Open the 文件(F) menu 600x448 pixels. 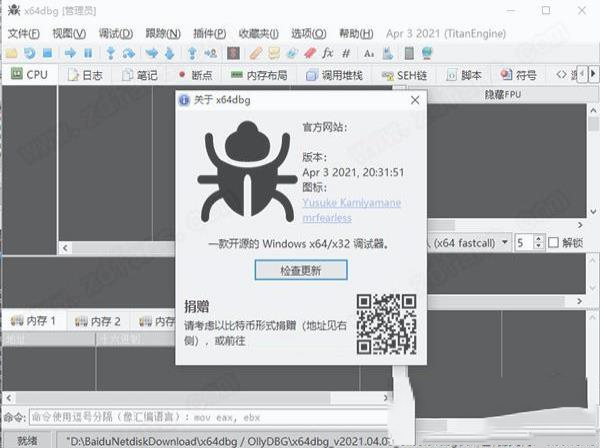point(24,34)
